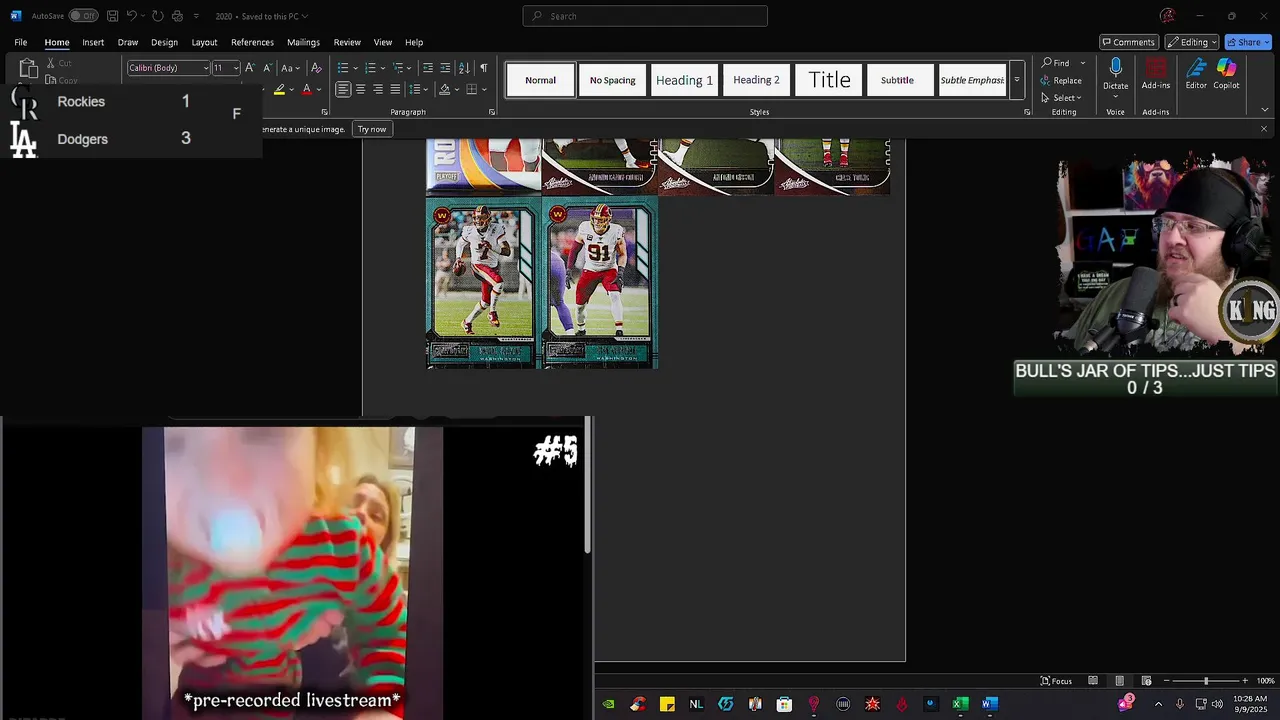Switch to the Insert tab
This screenshot has height=720, width=1280.
pyautogui.click(x=93, y=42)
